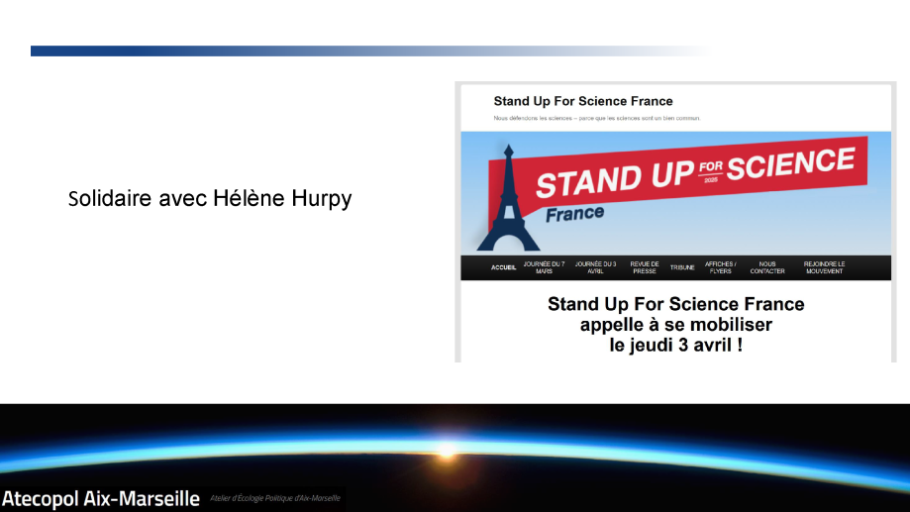910x512 pixels.
Task: Open the AFFICHES / FLYERS menu item
Action: 720,268
